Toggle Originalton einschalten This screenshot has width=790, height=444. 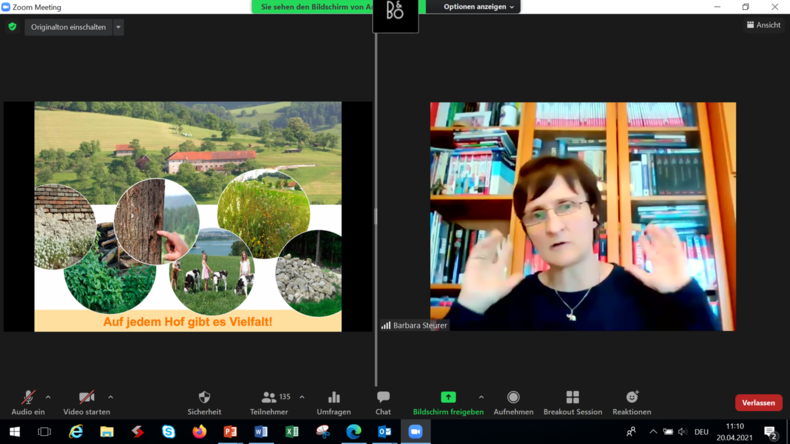click(68, 27)
